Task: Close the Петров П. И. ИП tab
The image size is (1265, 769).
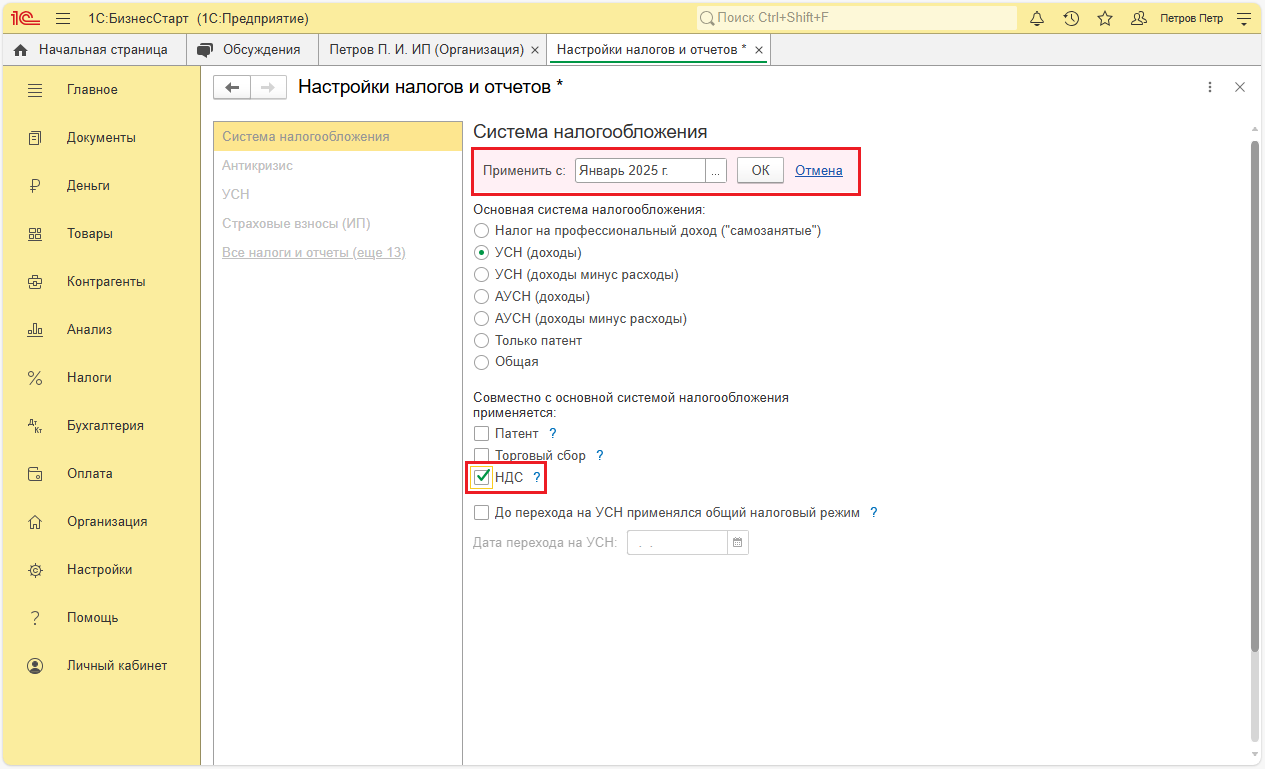Action: (x=535, y=50)
